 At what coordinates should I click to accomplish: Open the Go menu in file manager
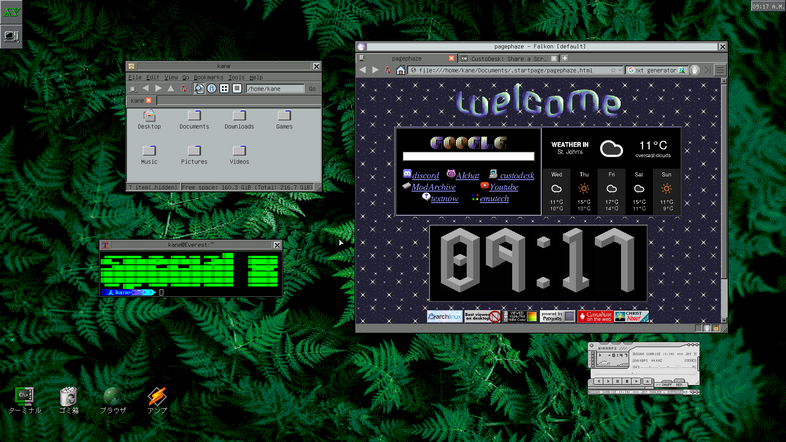pos(185,77)
